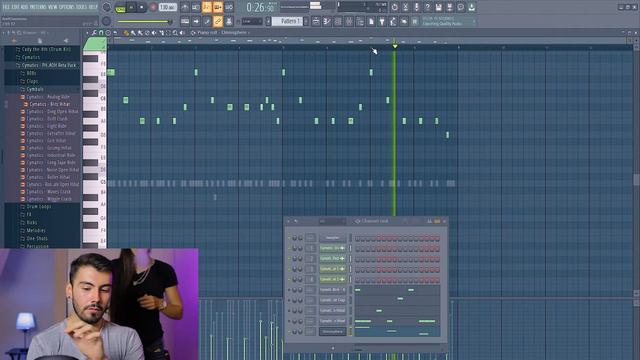Viewport: 640px width, 360px height.
Task: Open the piano roll menu arrow
Action: click(87, 33)
